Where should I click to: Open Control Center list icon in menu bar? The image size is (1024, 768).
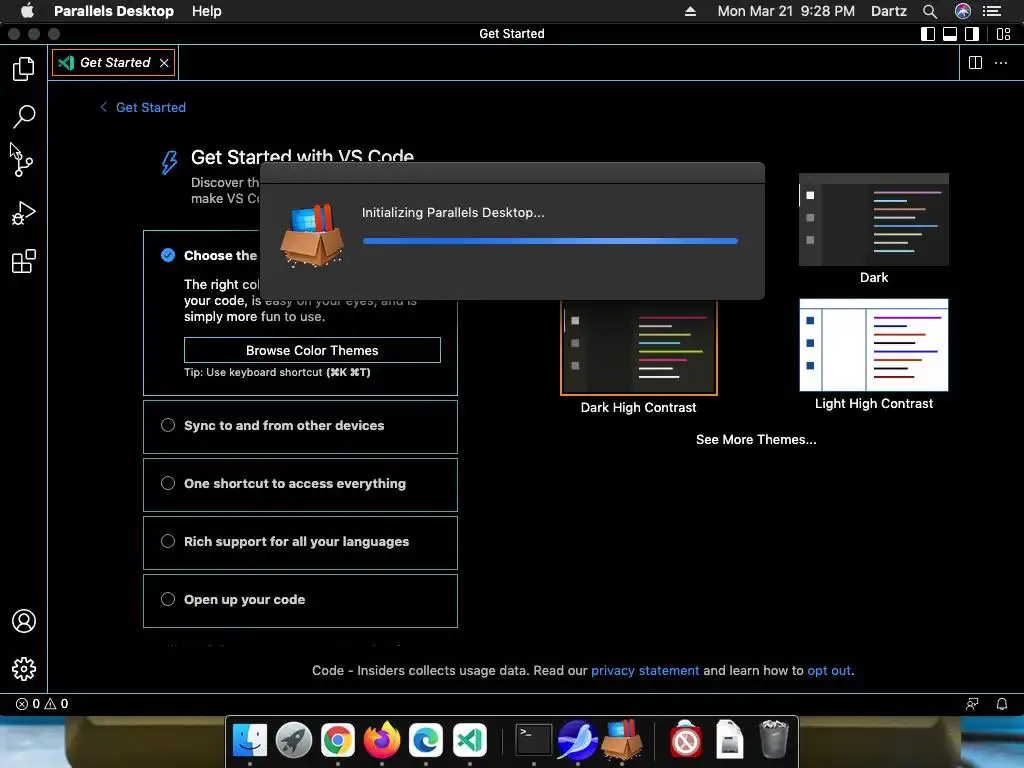coord(992,11)
